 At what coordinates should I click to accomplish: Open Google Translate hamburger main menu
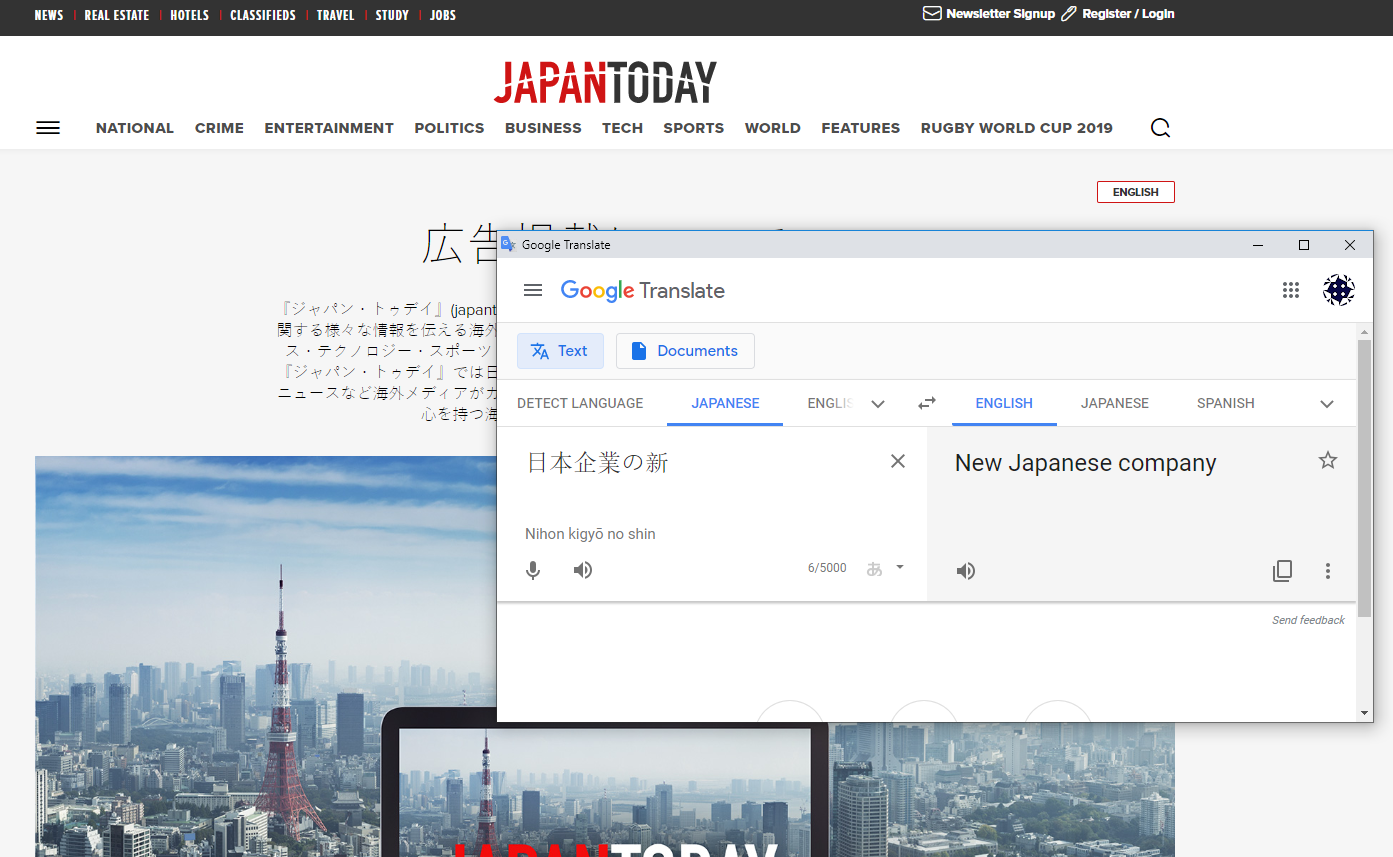pos(533,290)
